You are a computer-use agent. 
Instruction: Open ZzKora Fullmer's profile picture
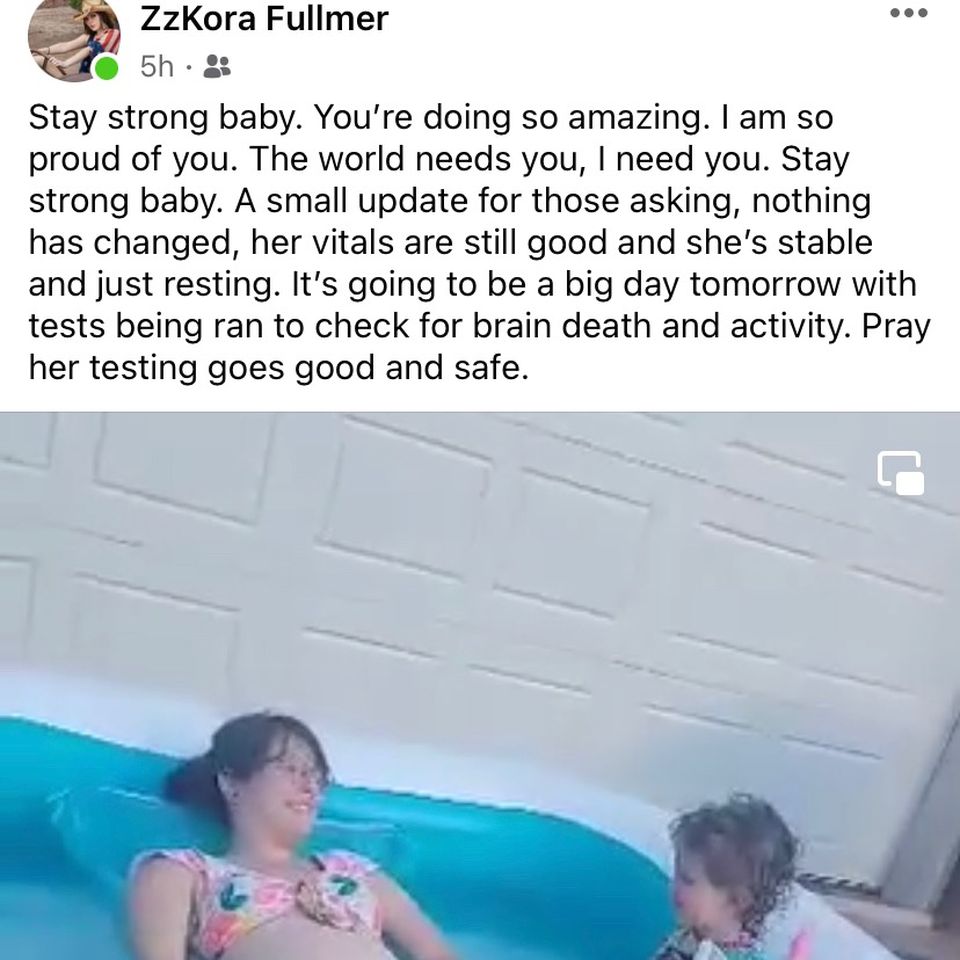click(73, 39)
